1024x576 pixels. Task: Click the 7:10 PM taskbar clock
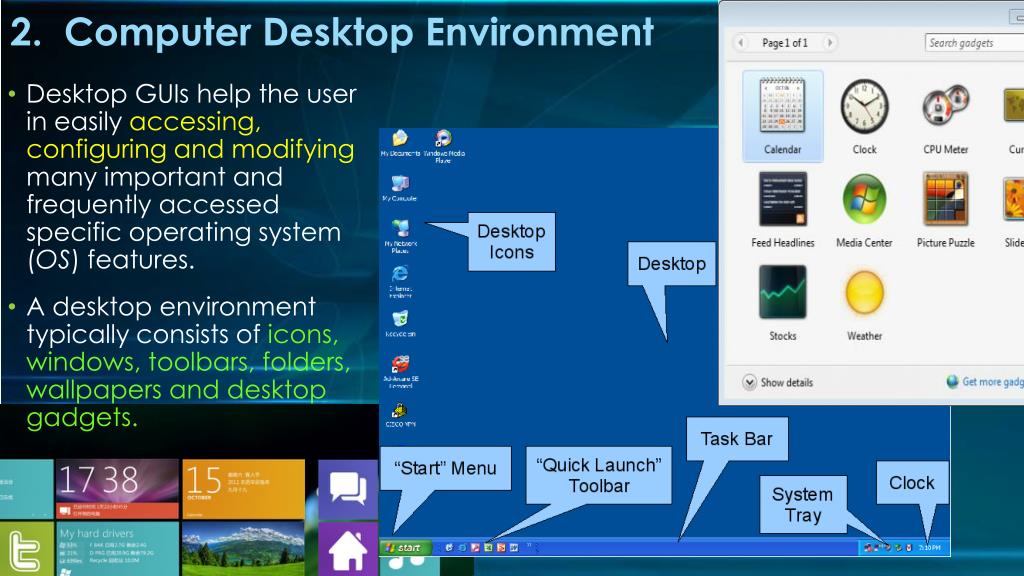[930, 548]
